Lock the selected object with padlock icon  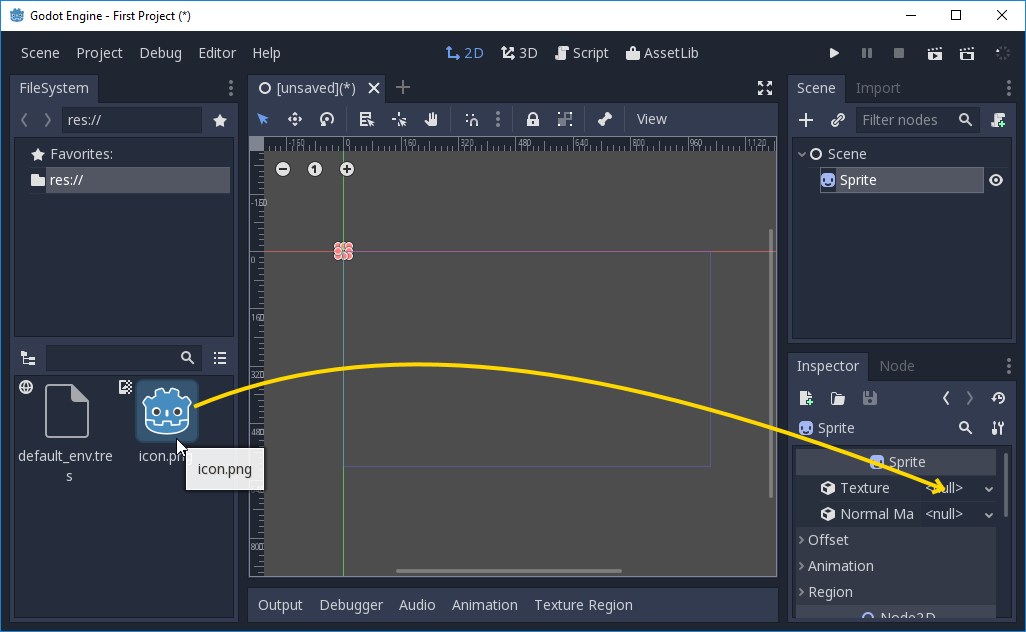533,119
